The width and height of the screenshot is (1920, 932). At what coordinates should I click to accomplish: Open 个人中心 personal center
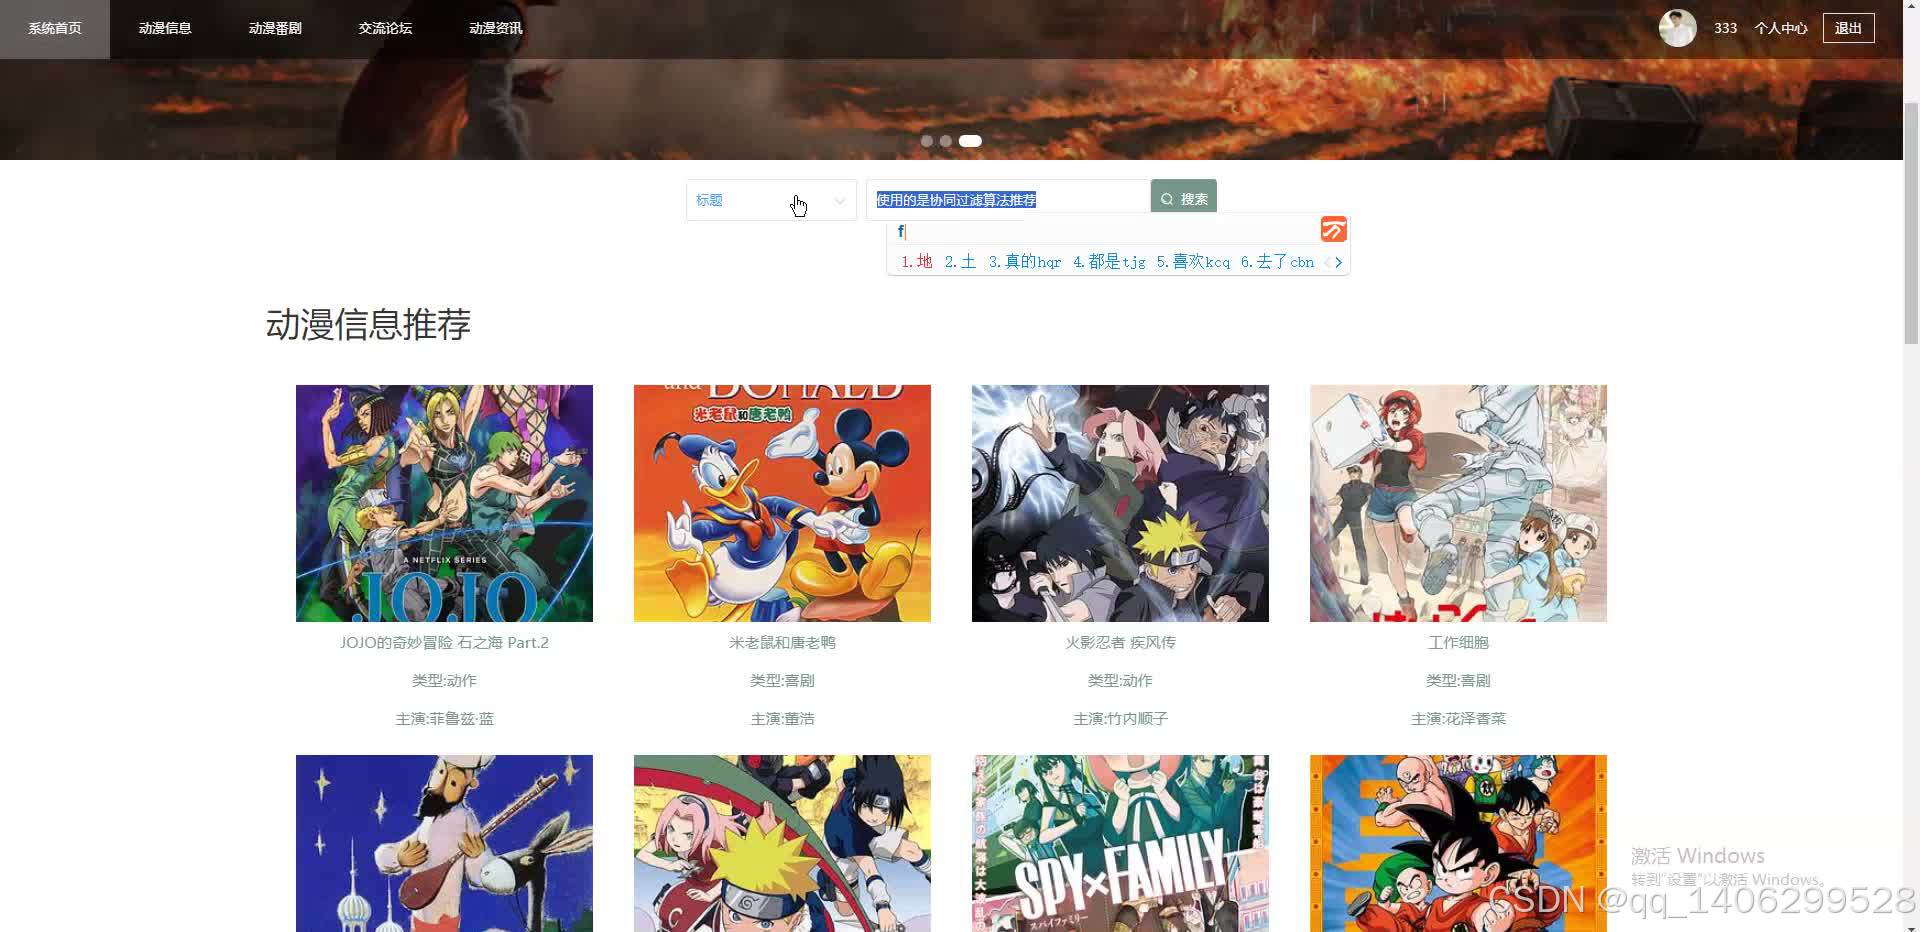pos(1781,28)
